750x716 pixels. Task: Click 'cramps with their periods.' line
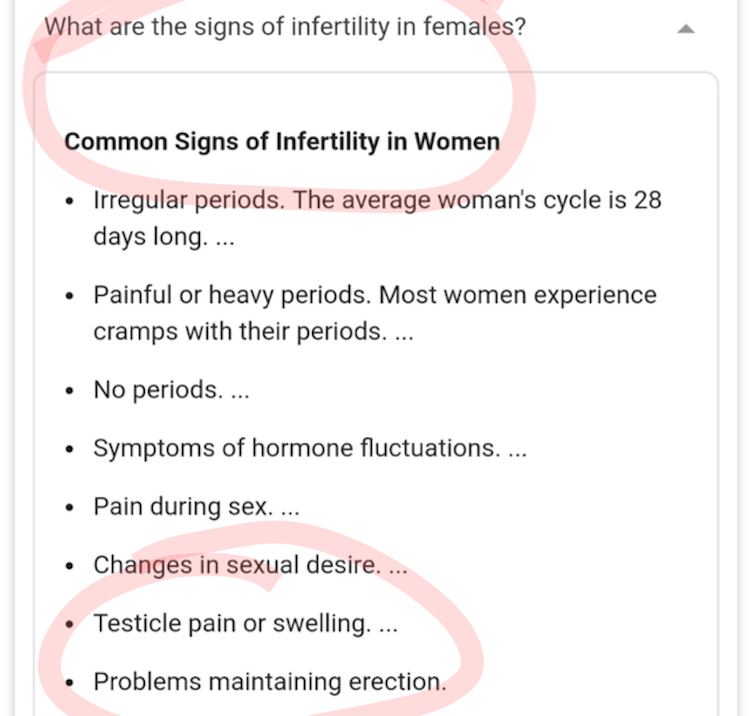coord(239,332)
